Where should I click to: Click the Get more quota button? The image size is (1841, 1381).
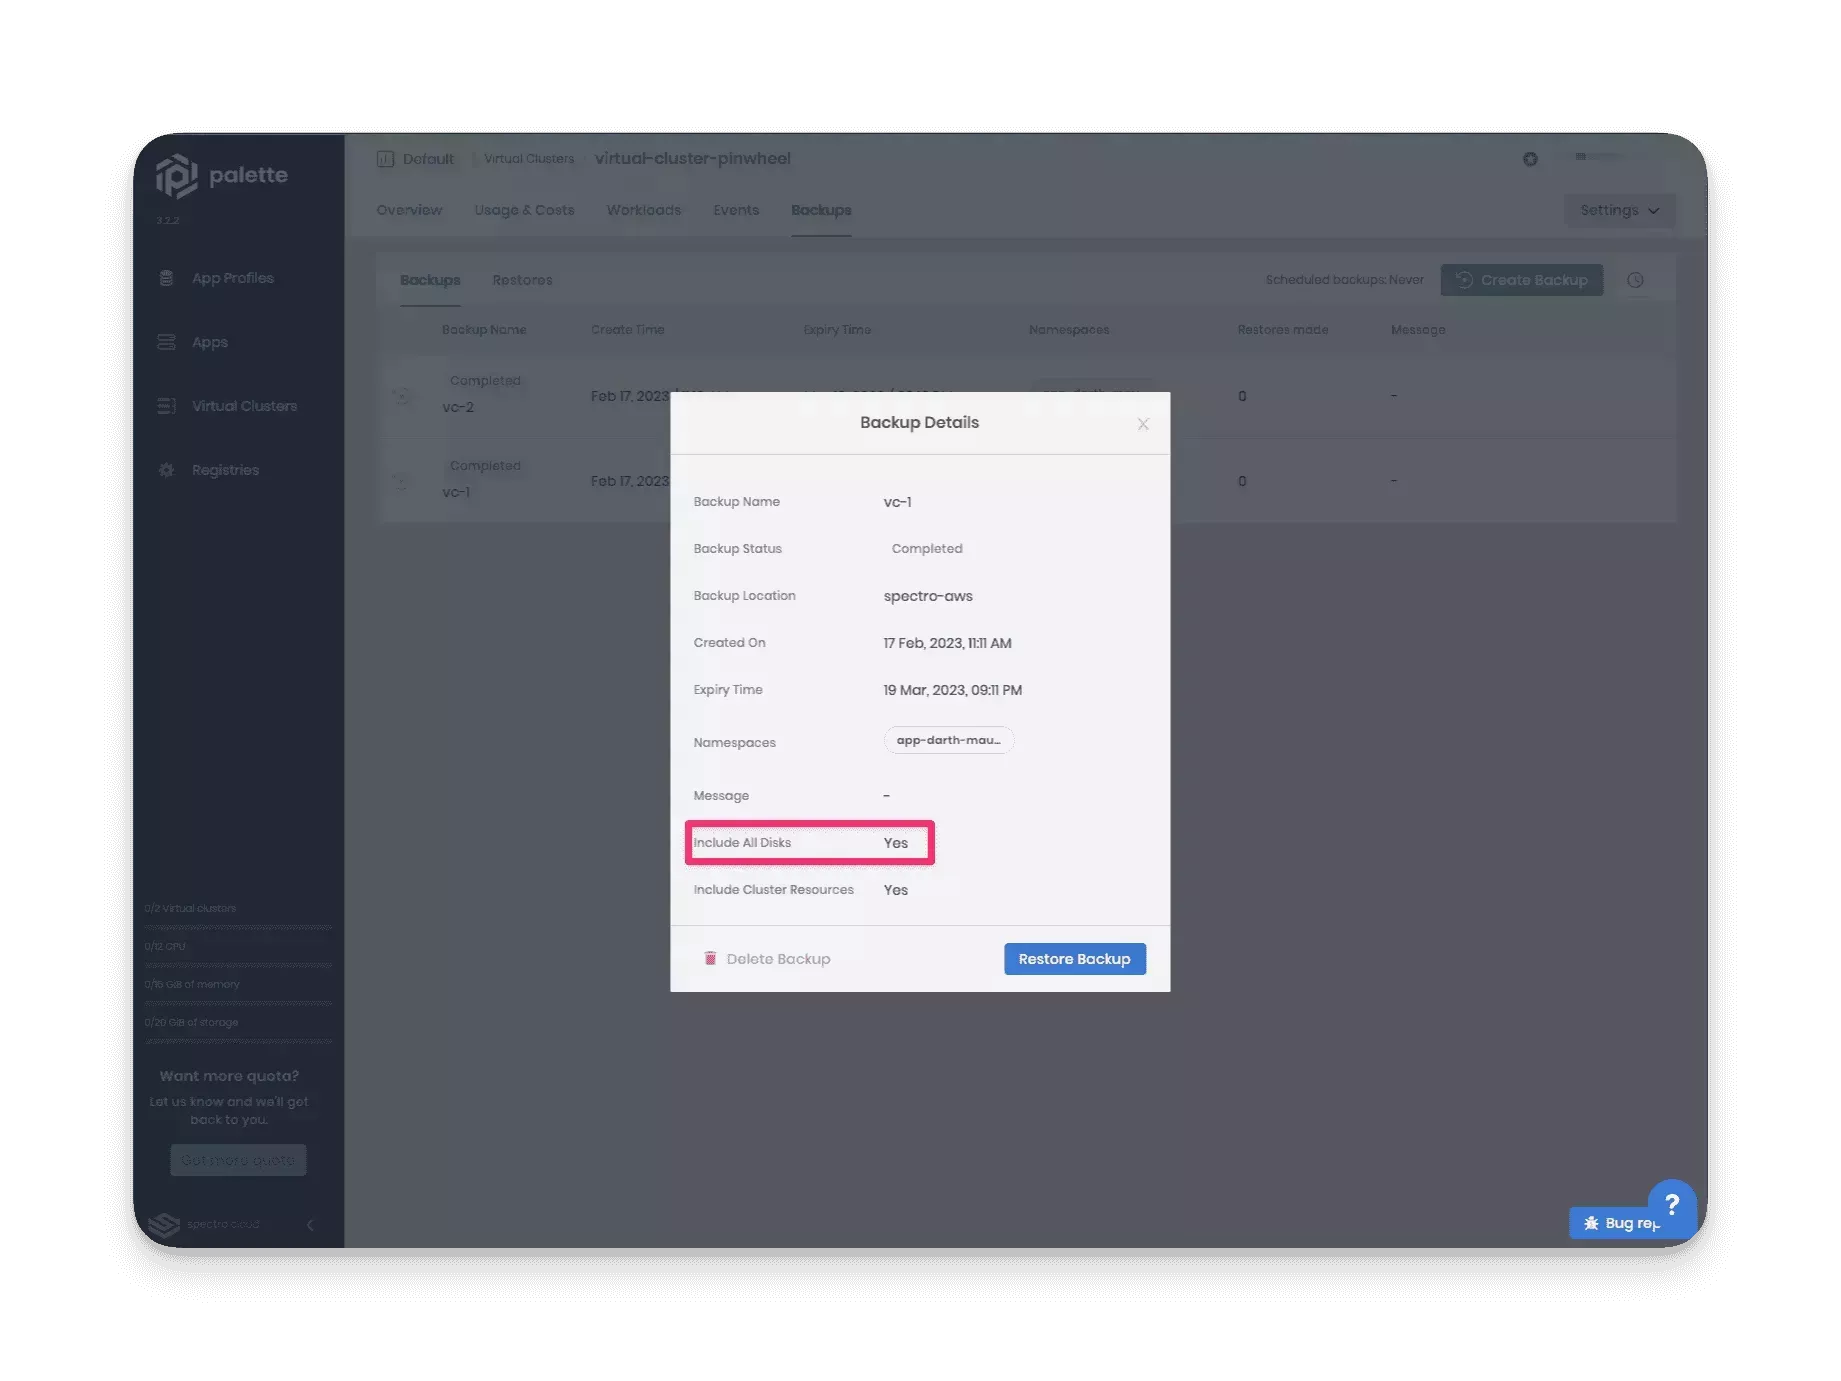238,1160
